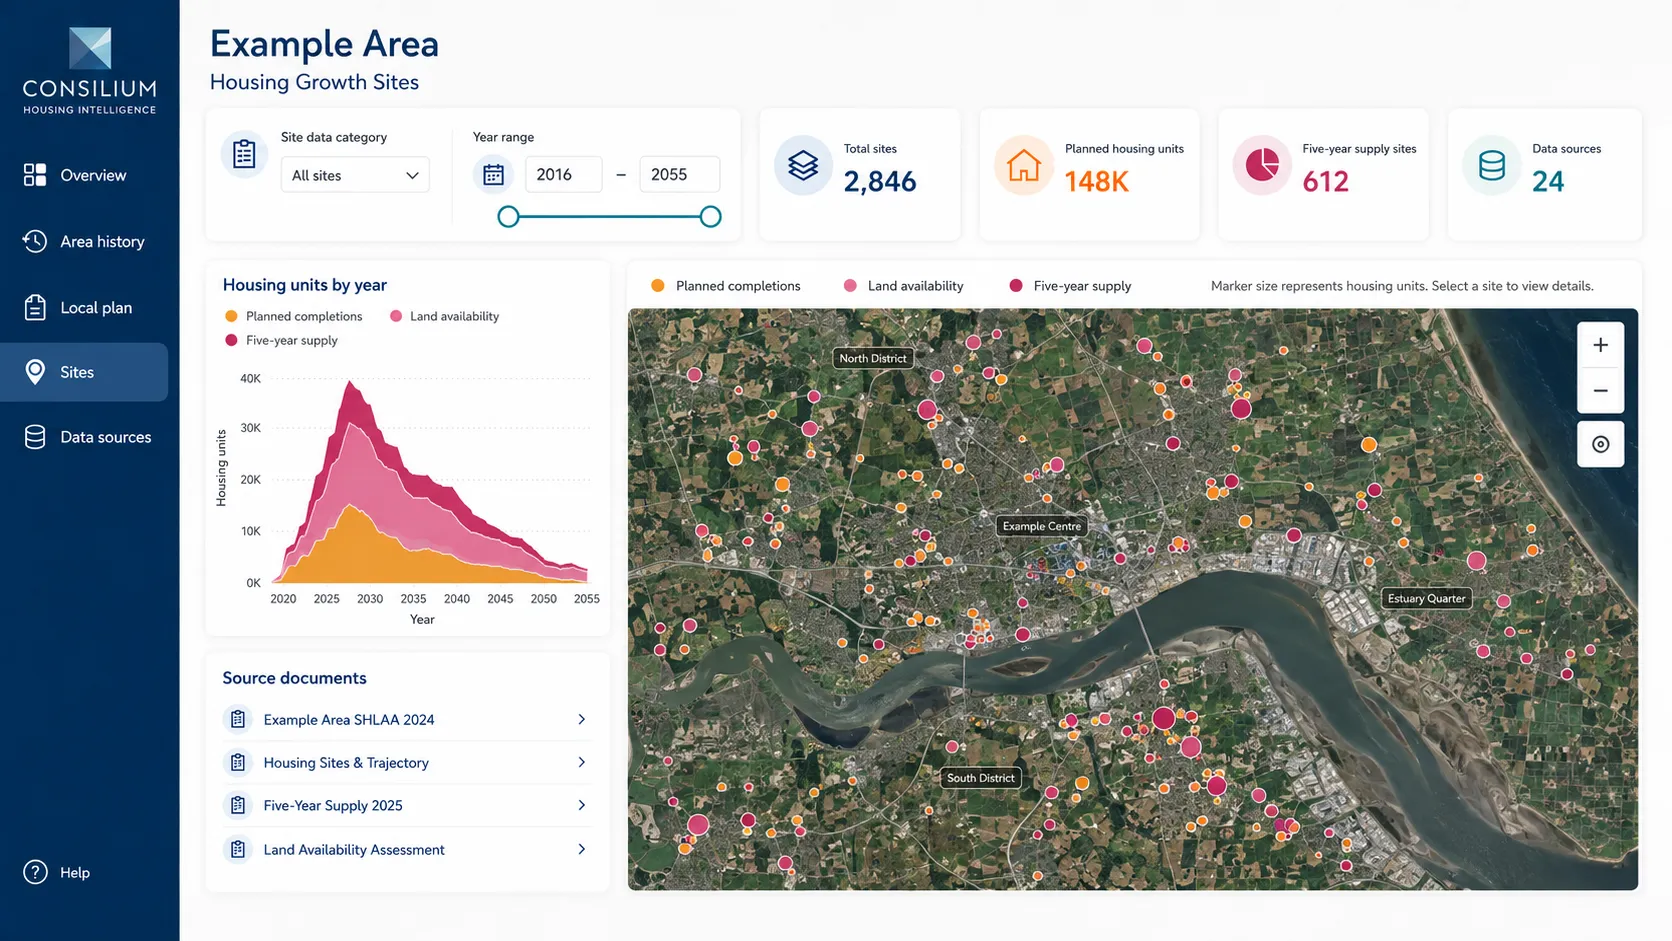The width and height of the screenshot is (1672, 941).
Task: Click the Five-Year Supply 2025 document icon
Action: (238, 805)
